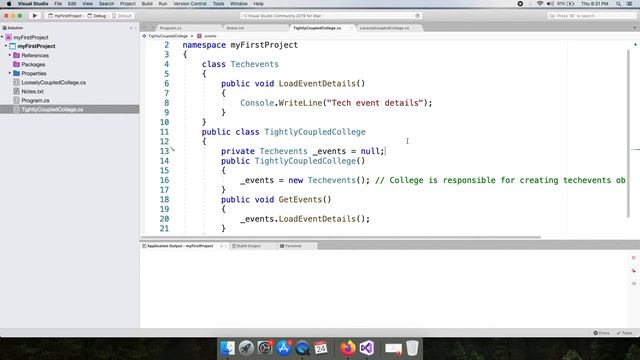Click the References folder icon
640x360 pixels.
tap(16, 55)
